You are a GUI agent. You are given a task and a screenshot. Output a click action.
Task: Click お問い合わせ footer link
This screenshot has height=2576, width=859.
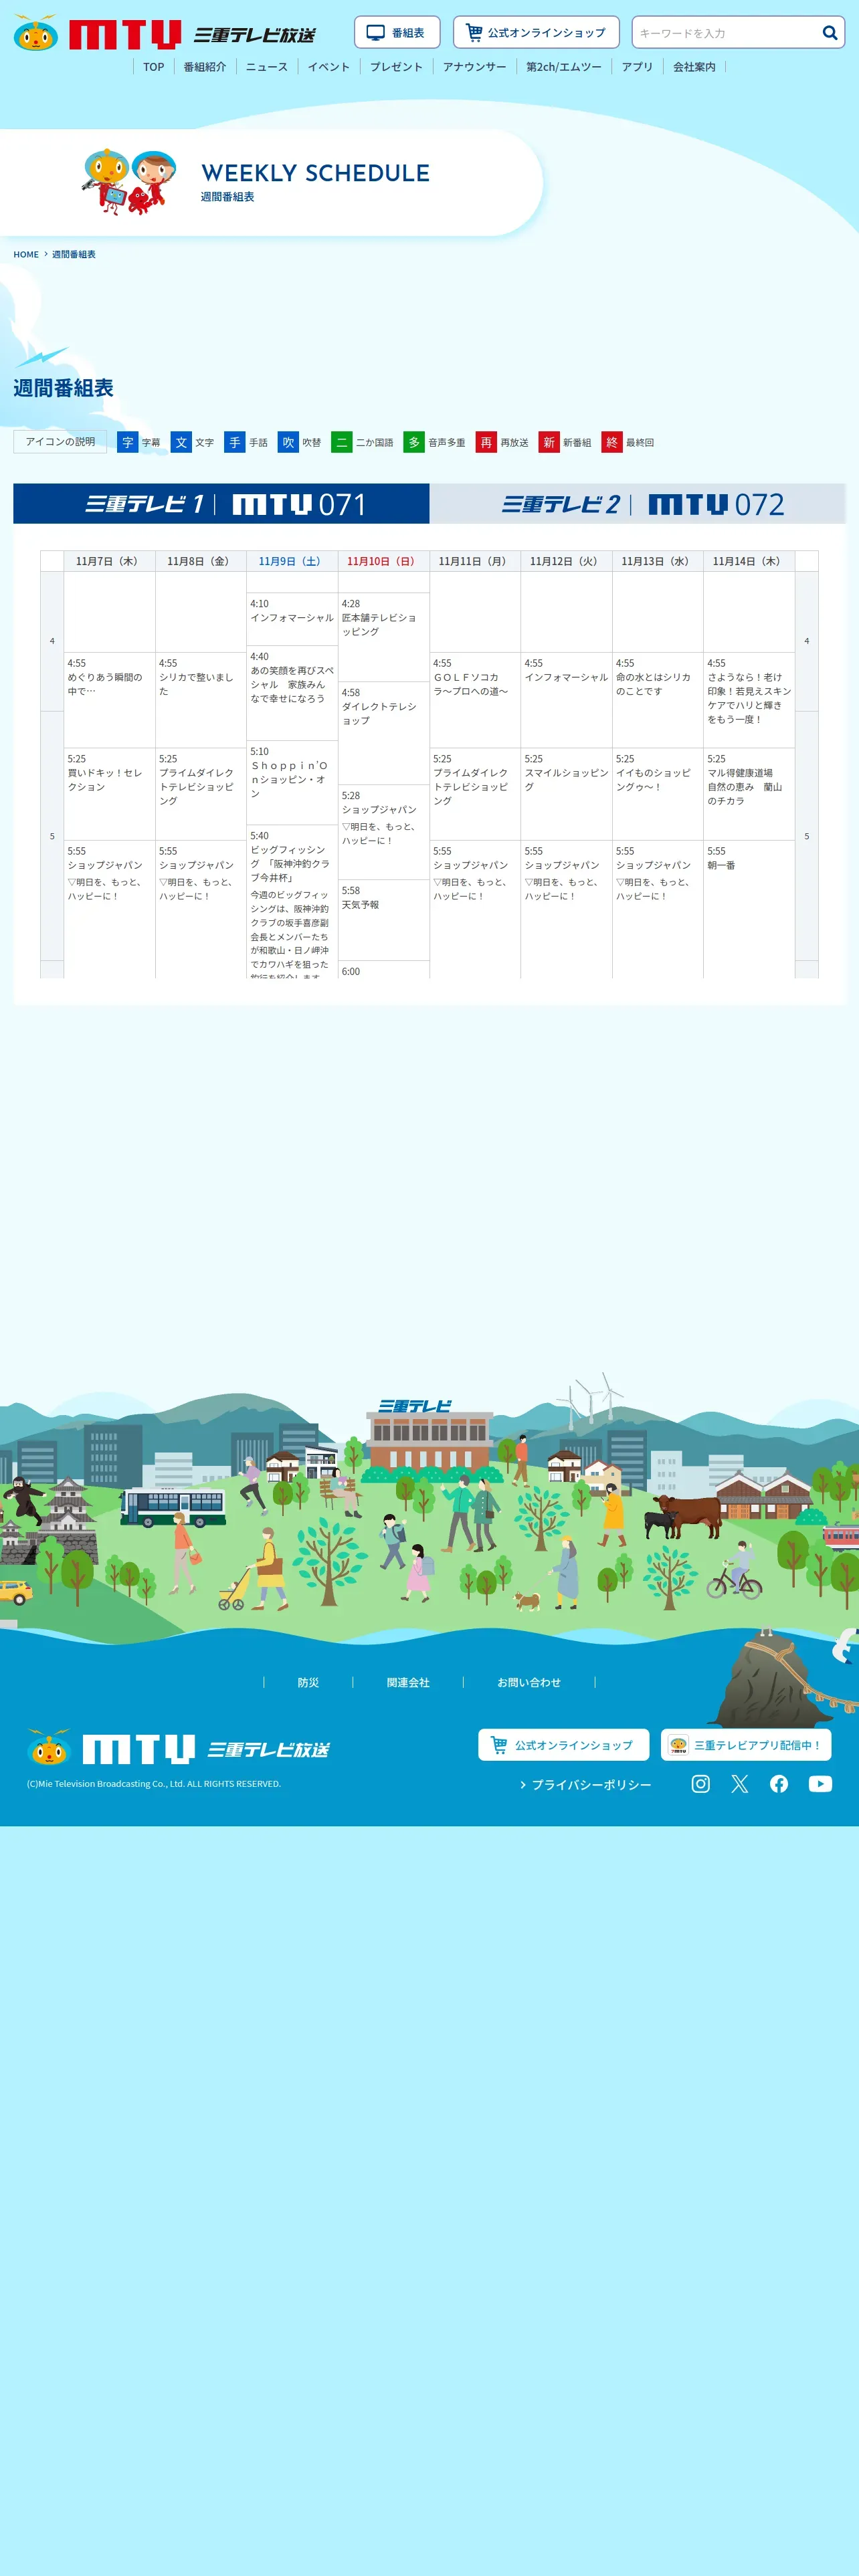click(529, 1682)
